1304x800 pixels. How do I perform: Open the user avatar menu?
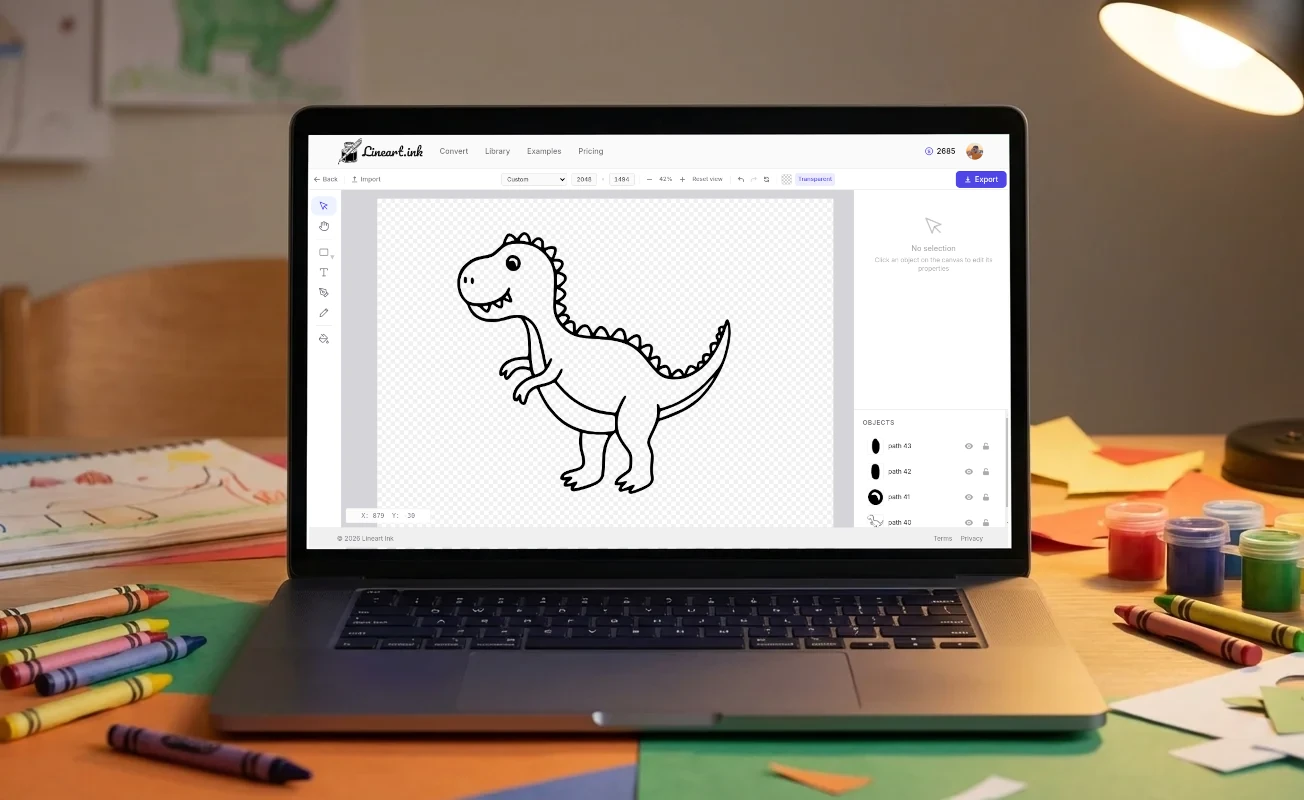(x=974, y=152)
